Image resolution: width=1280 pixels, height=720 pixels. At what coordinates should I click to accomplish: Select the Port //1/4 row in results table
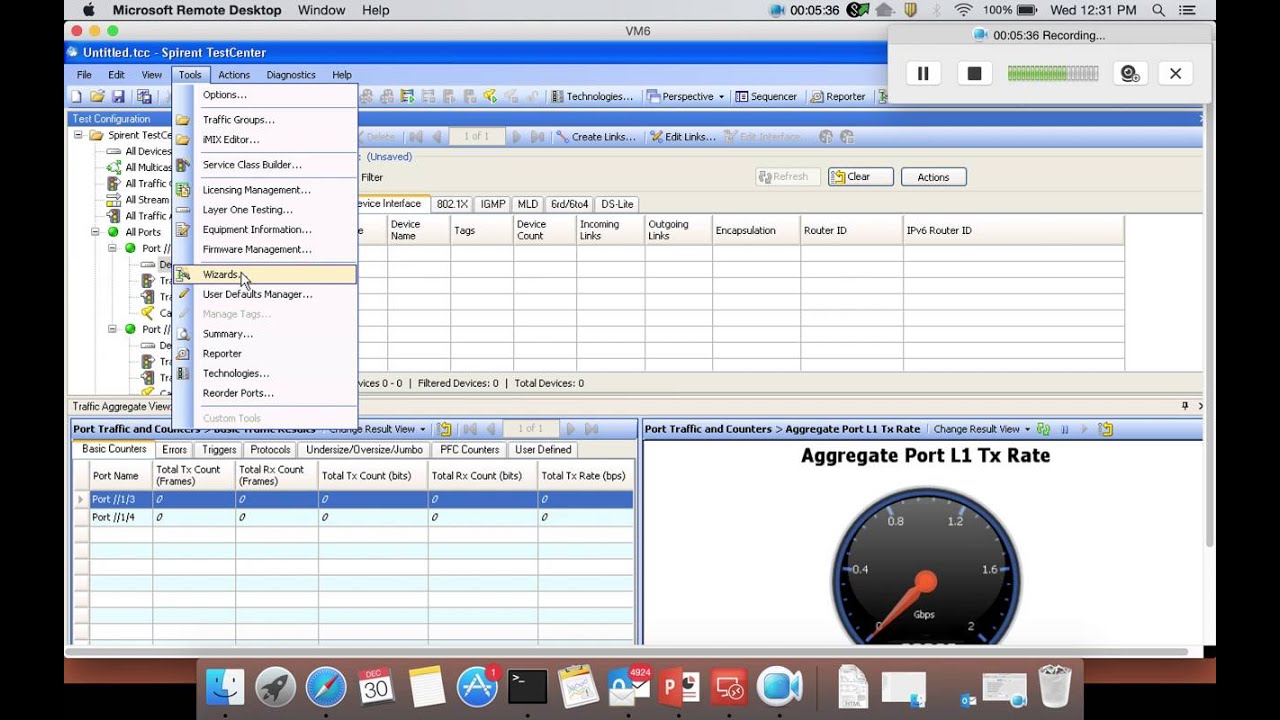pos(353,518)
